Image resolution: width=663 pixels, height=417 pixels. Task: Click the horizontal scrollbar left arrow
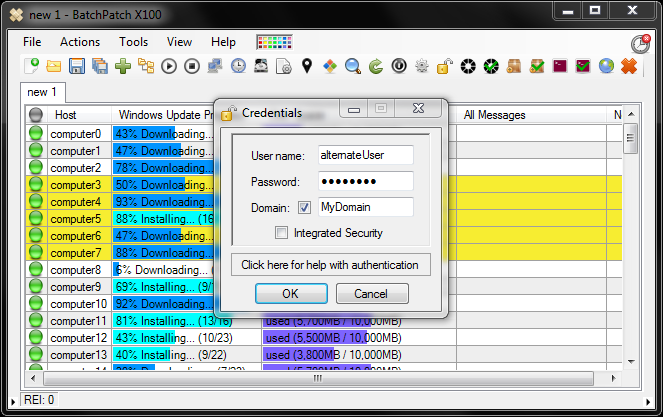33,379
